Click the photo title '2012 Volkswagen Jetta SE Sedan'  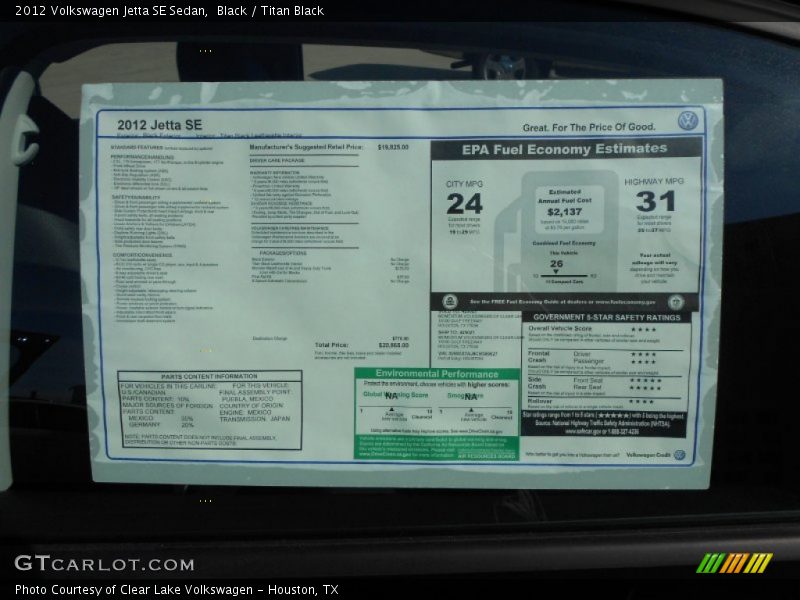[111, 11]
